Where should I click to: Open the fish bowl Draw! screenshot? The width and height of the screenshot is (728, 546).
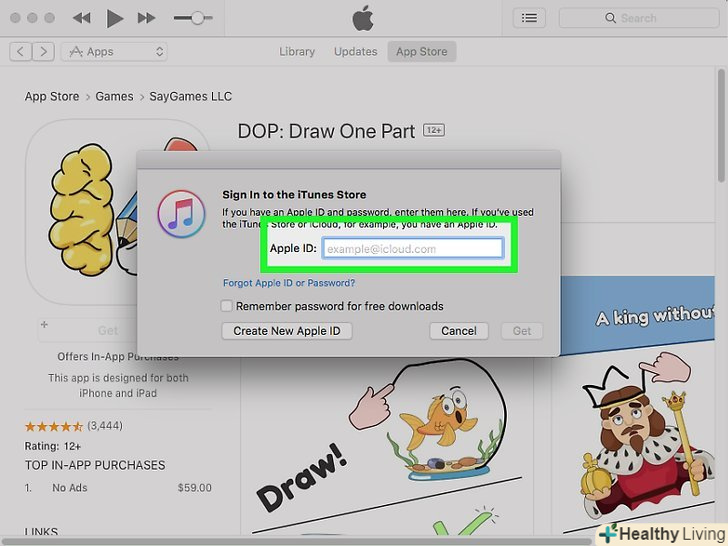pyautogui.click(x=386, y=446)
